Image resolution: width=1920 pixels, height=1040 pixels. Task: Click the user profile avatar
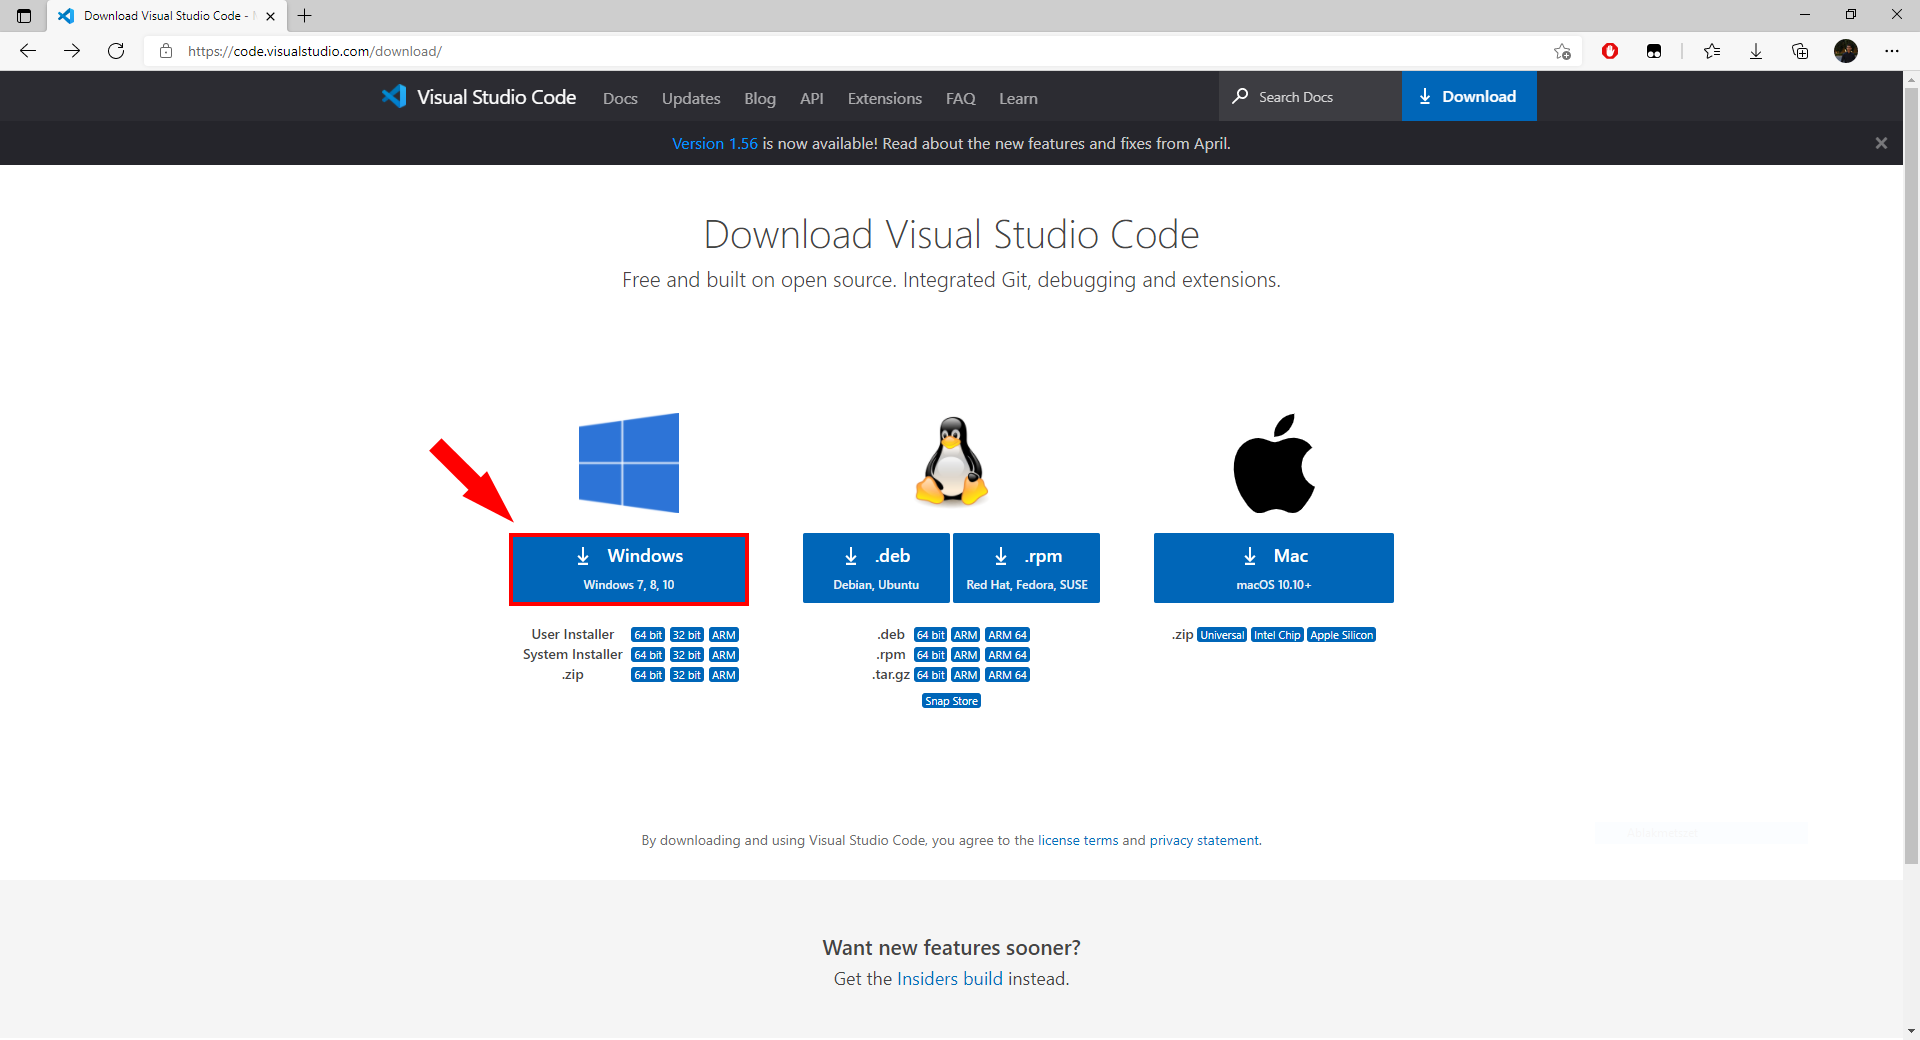pyautogui.click(x=1846, y=51)
